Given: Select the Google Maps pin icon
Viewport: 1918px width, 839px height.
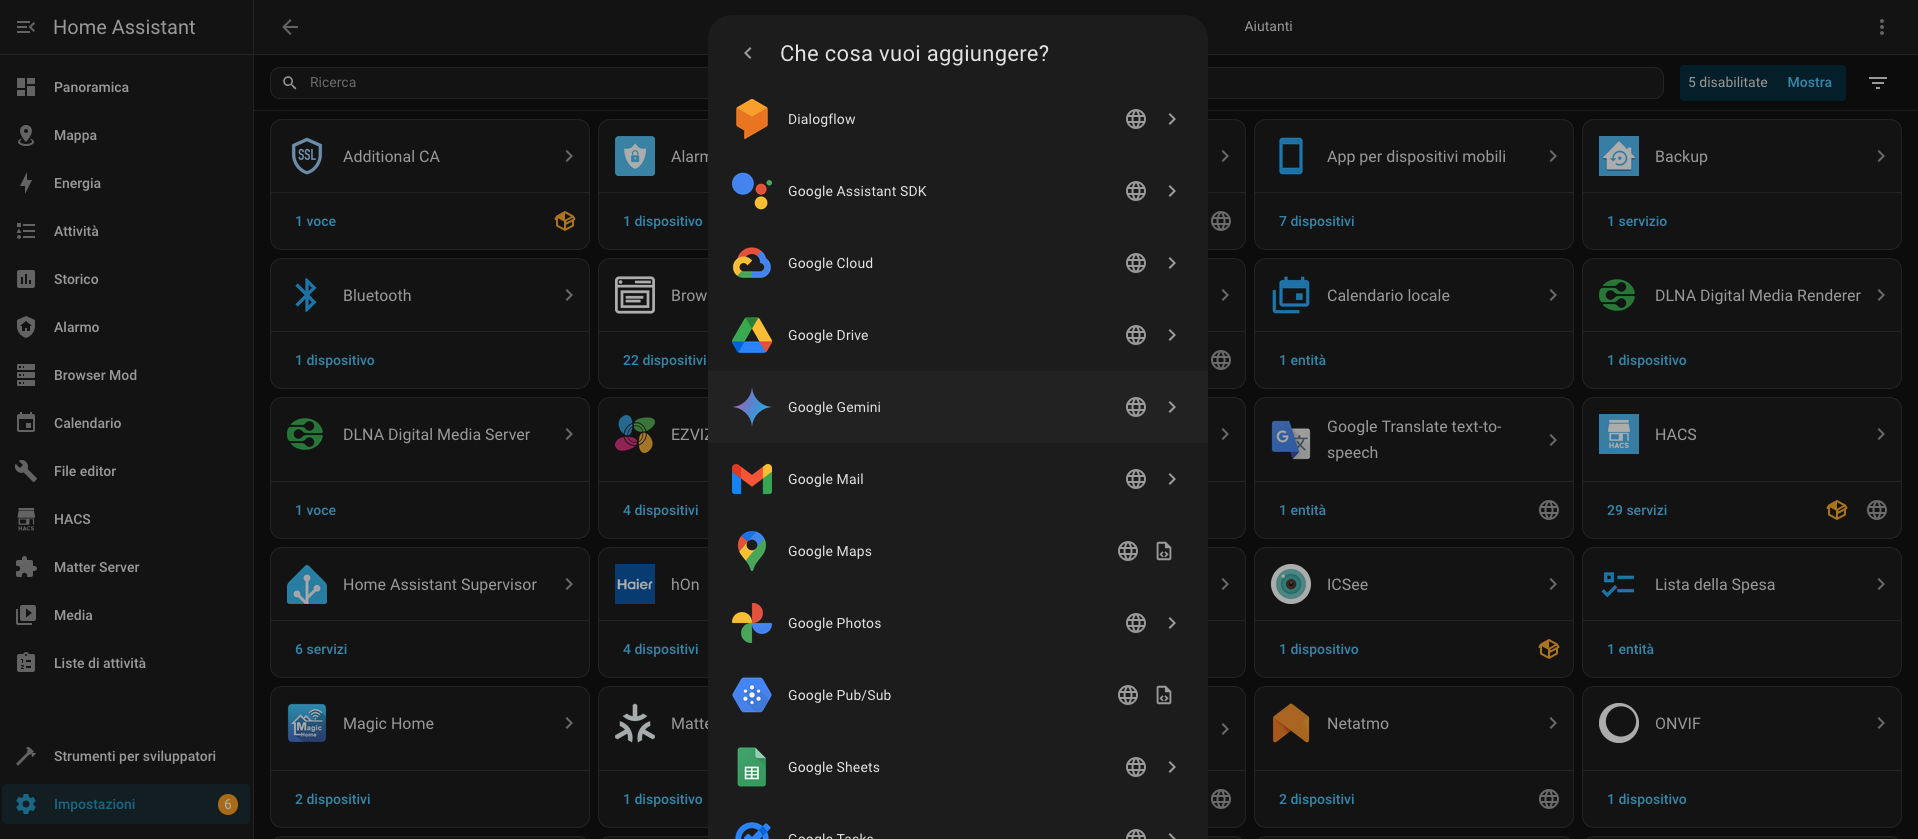Looking at the screenshot, I should click(x=752, y=551).
